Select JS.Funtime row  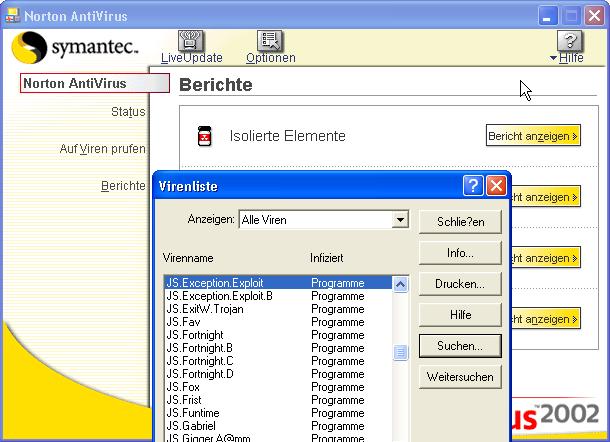pyautogui.click(x=278, y=413)
